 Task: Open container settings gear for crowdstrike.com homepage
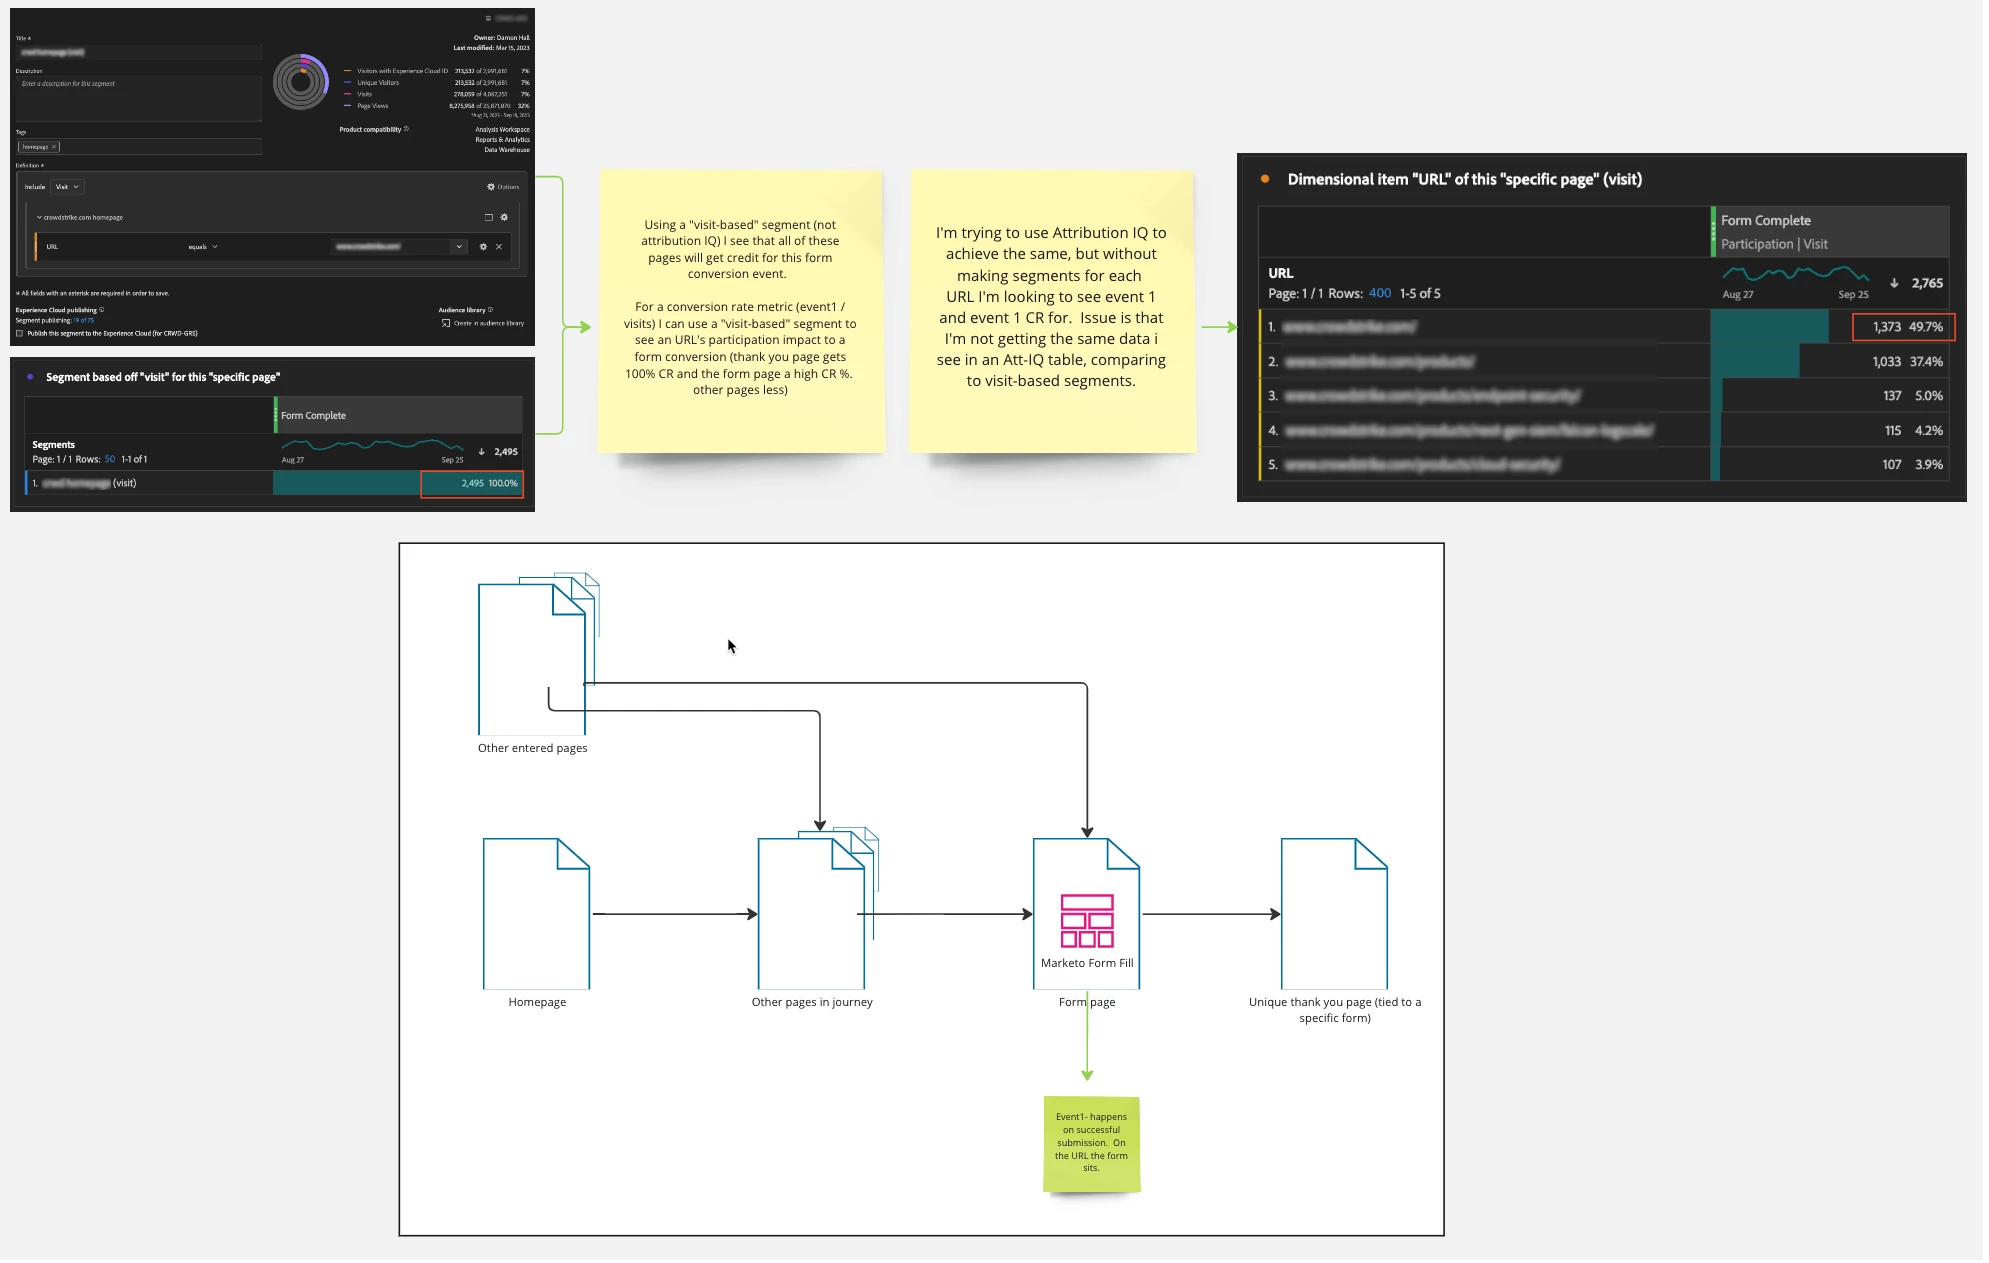pyautogui.click(x=504, y=217)
